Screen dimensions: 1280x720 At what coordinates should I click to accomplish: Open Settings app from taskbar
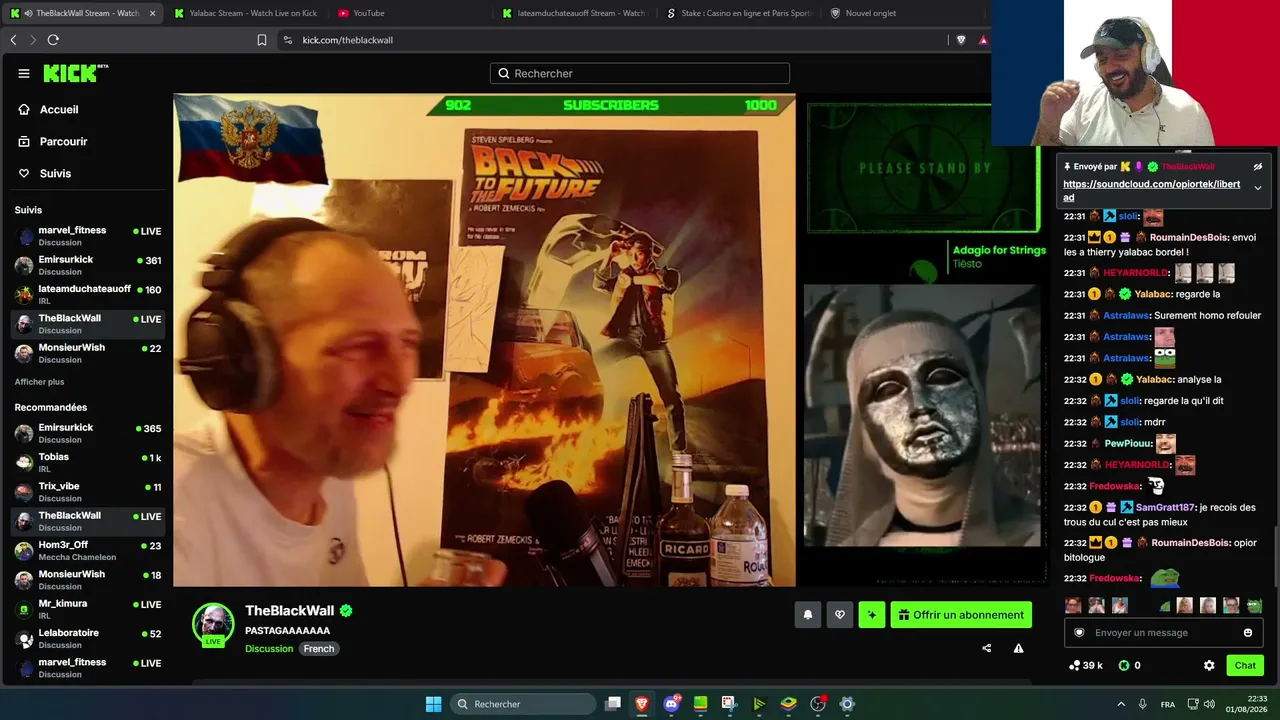[x=847, y=704]
